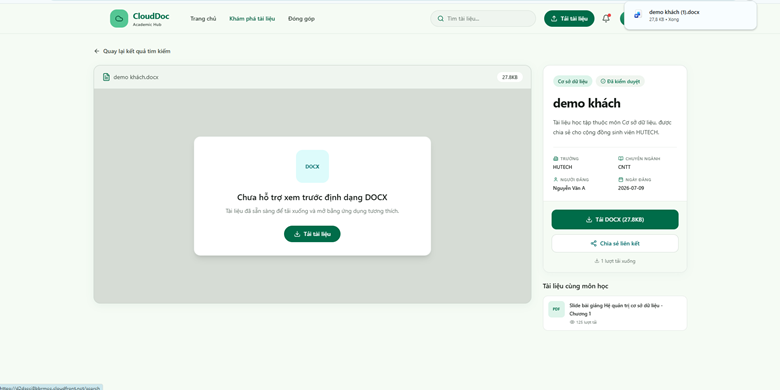
Task: Click the 27.8KB size badge in the file header
Action: point(509,77)
